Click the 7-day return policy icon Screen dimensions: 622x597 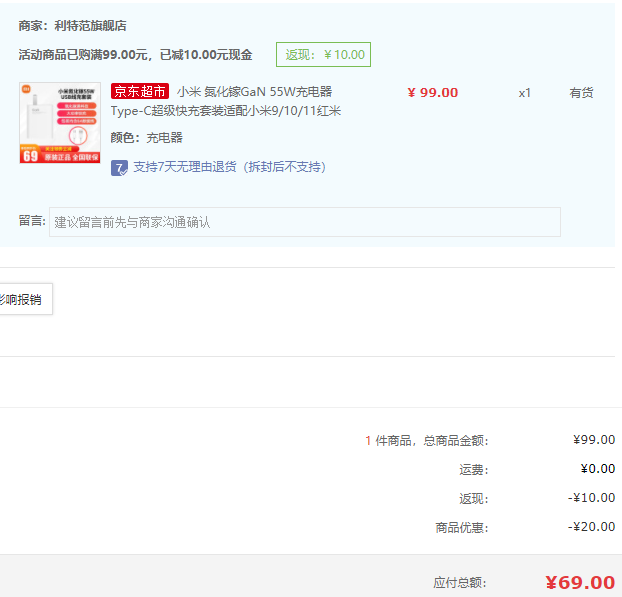click(x=119, y=167)
